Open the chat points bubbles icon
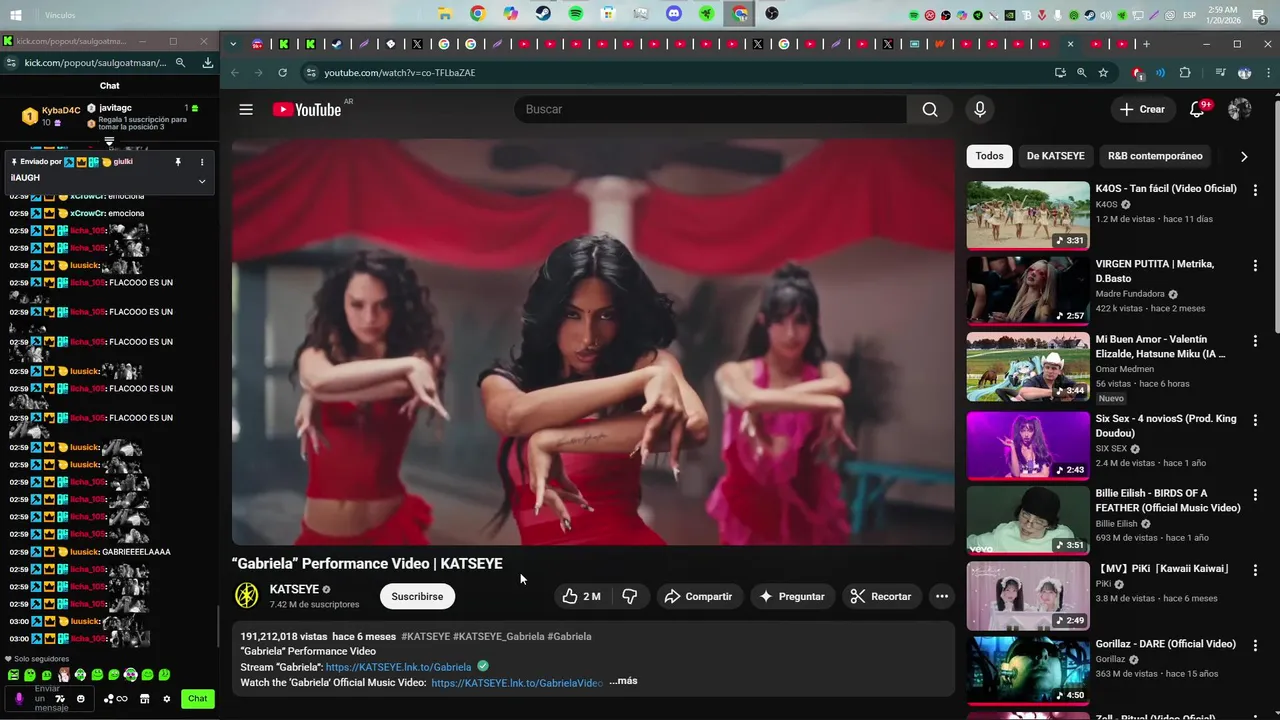Screen dimensions: 1280x720 click(108, 699)
